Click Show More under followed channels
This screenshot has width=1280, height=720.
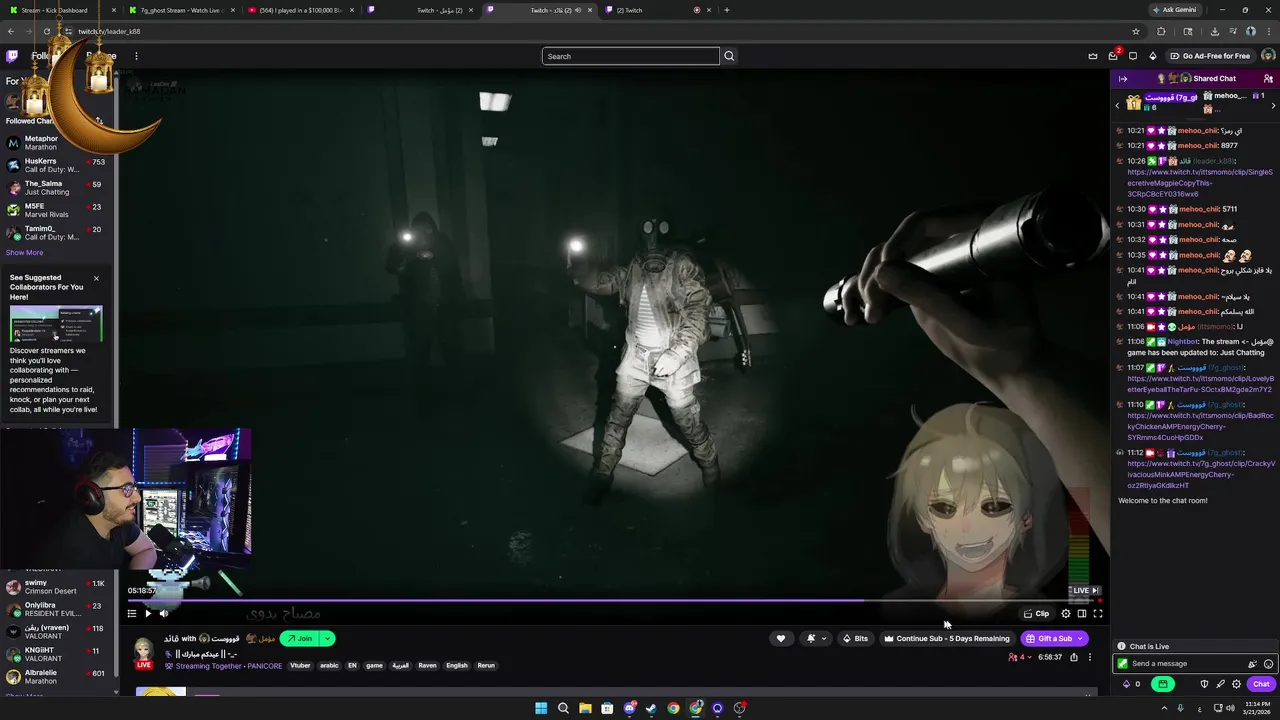(x=24, y=253)
